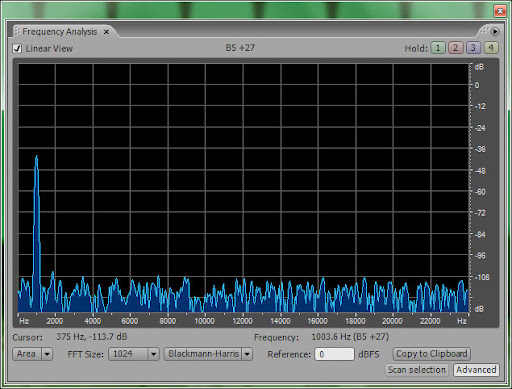
Task: Click the Advanced button
Action: (476, 370)
